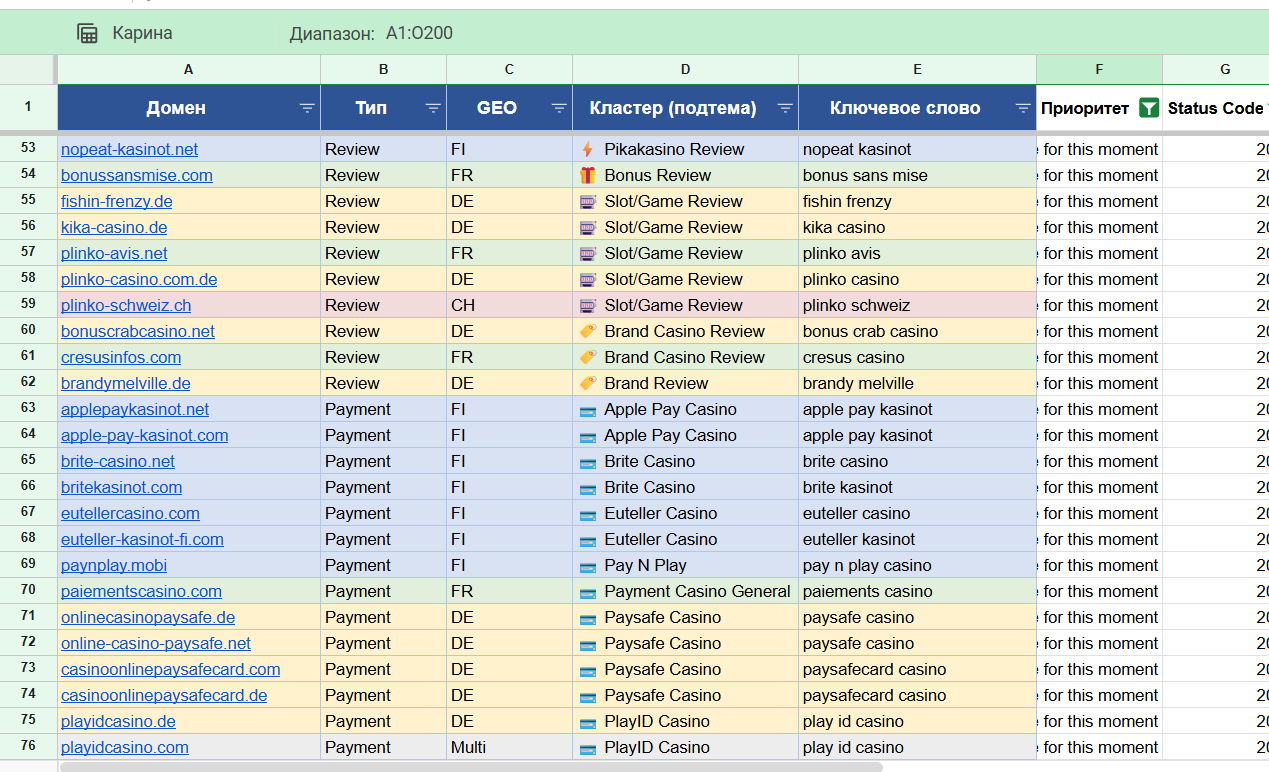The width and height of the screenshot is (1269, 772).
Task: Open the Домен column filter
Action: coord(307,108)
